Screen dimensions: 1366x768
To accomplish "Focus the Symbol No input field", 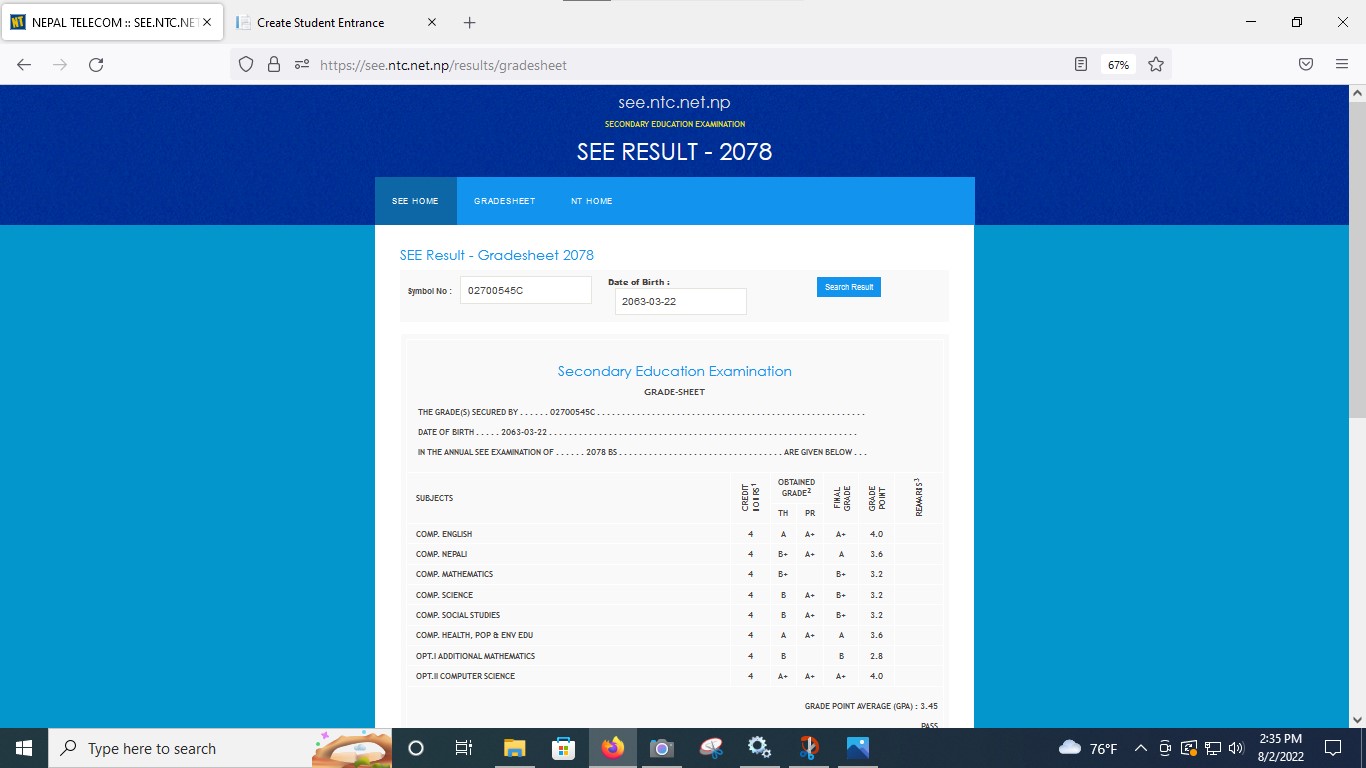I will click(x=525, y=291).
